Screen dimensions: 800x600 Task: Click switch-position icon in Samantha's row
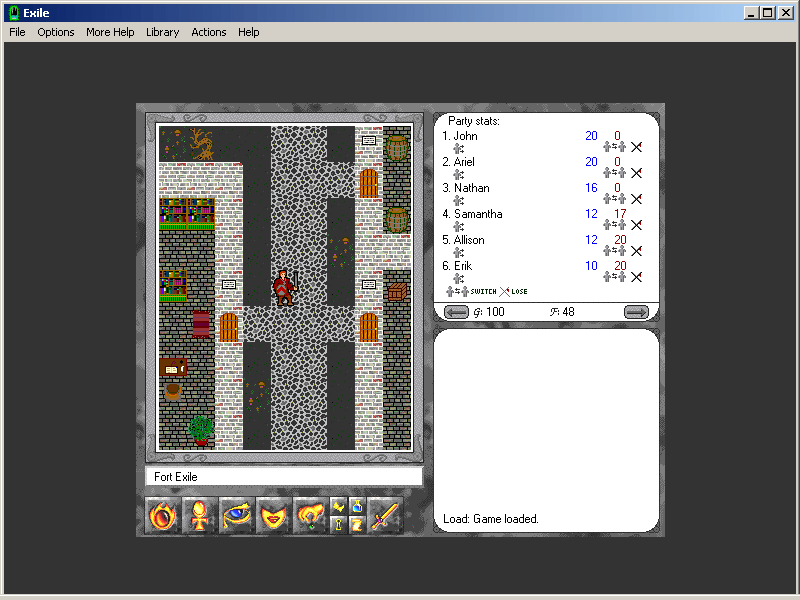coord(614,225)
